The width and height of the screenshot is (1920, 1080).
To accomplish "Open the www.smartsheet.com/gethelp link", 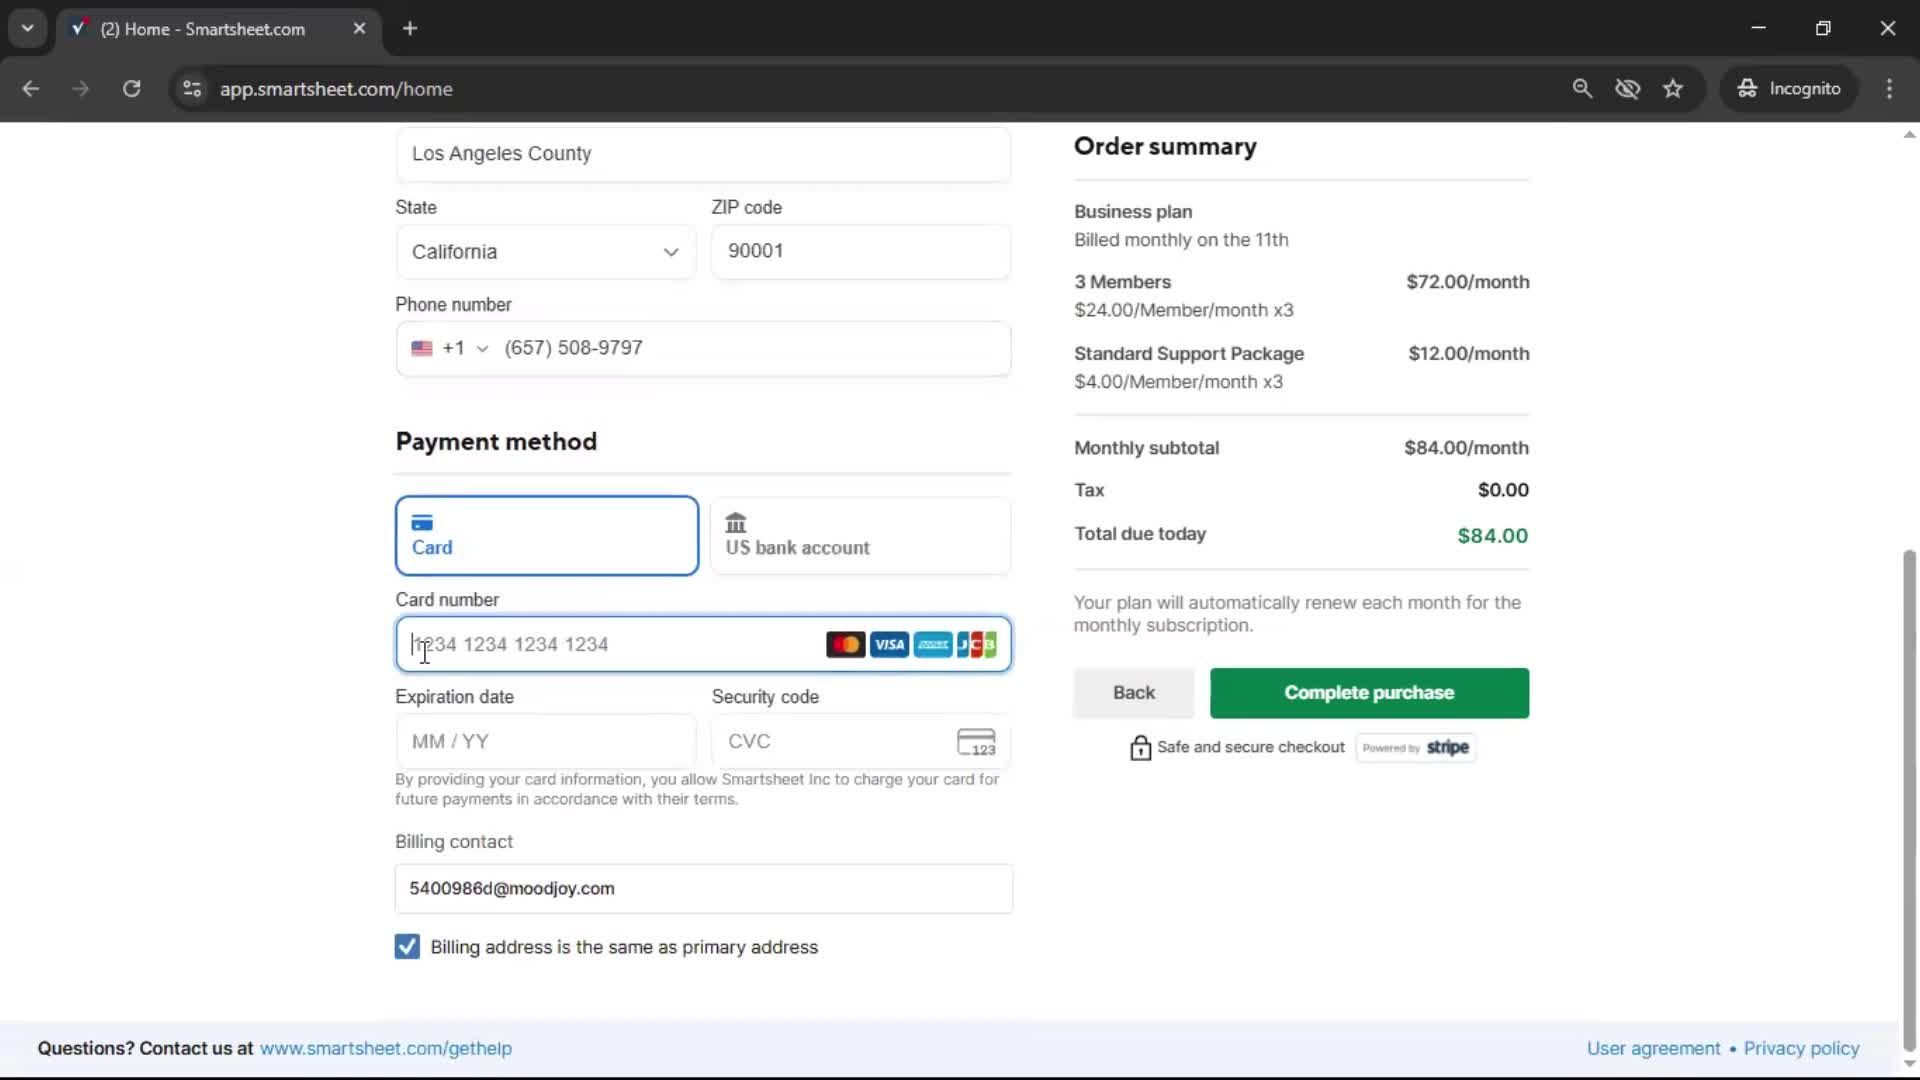I will coord(386,1048).
